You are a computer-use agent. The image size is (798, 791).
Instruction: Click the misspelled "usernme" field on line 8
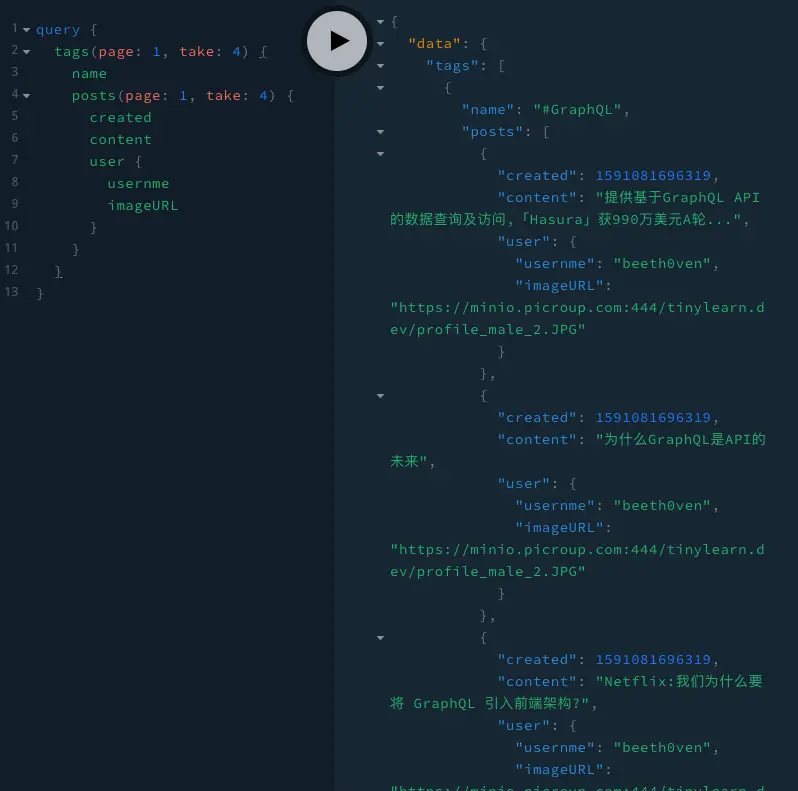[138, 183]
